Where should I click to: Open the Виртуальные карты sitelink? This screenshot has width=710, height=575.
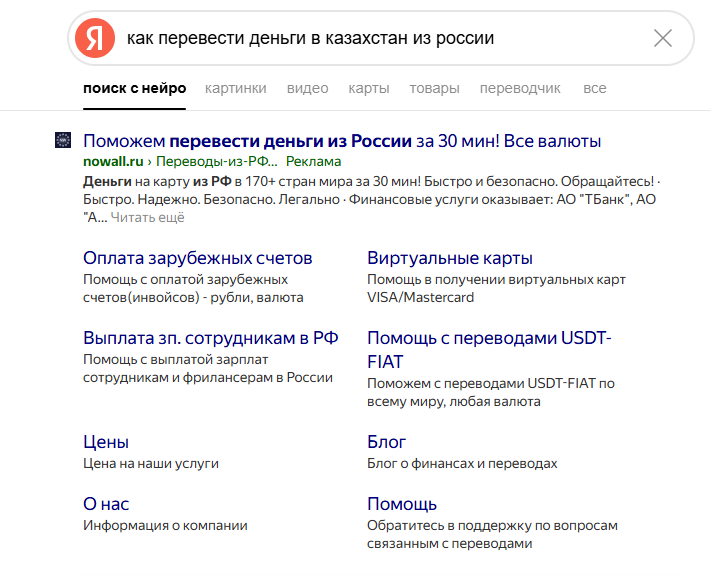450,258
